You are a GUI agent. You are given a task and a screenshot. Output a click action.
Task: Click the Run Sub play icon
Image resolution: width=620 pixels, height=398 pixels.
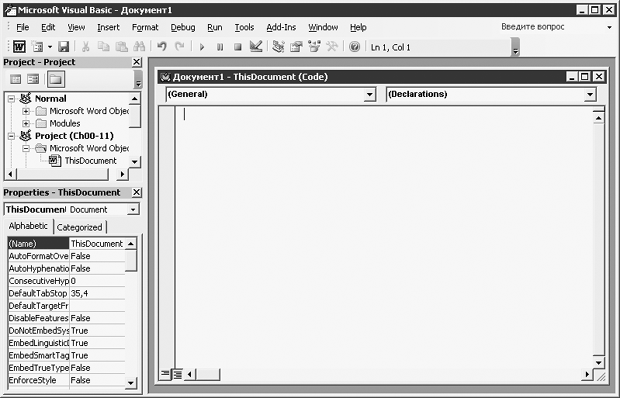coord(202,47)
